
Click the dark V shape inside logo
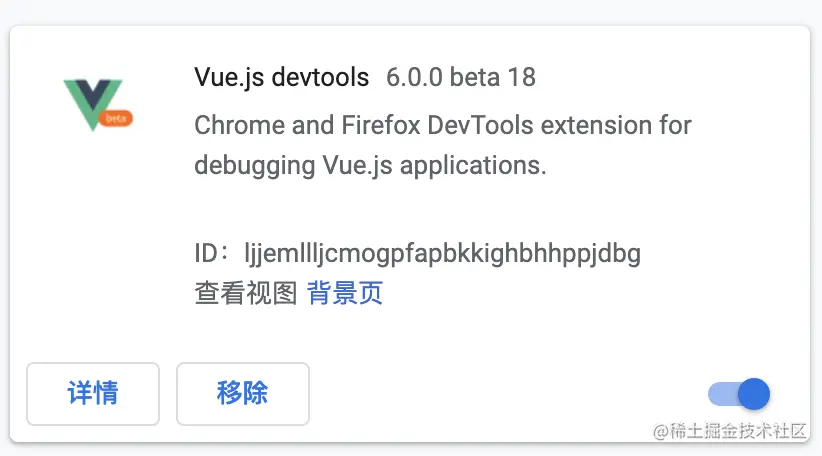[93, 94]
